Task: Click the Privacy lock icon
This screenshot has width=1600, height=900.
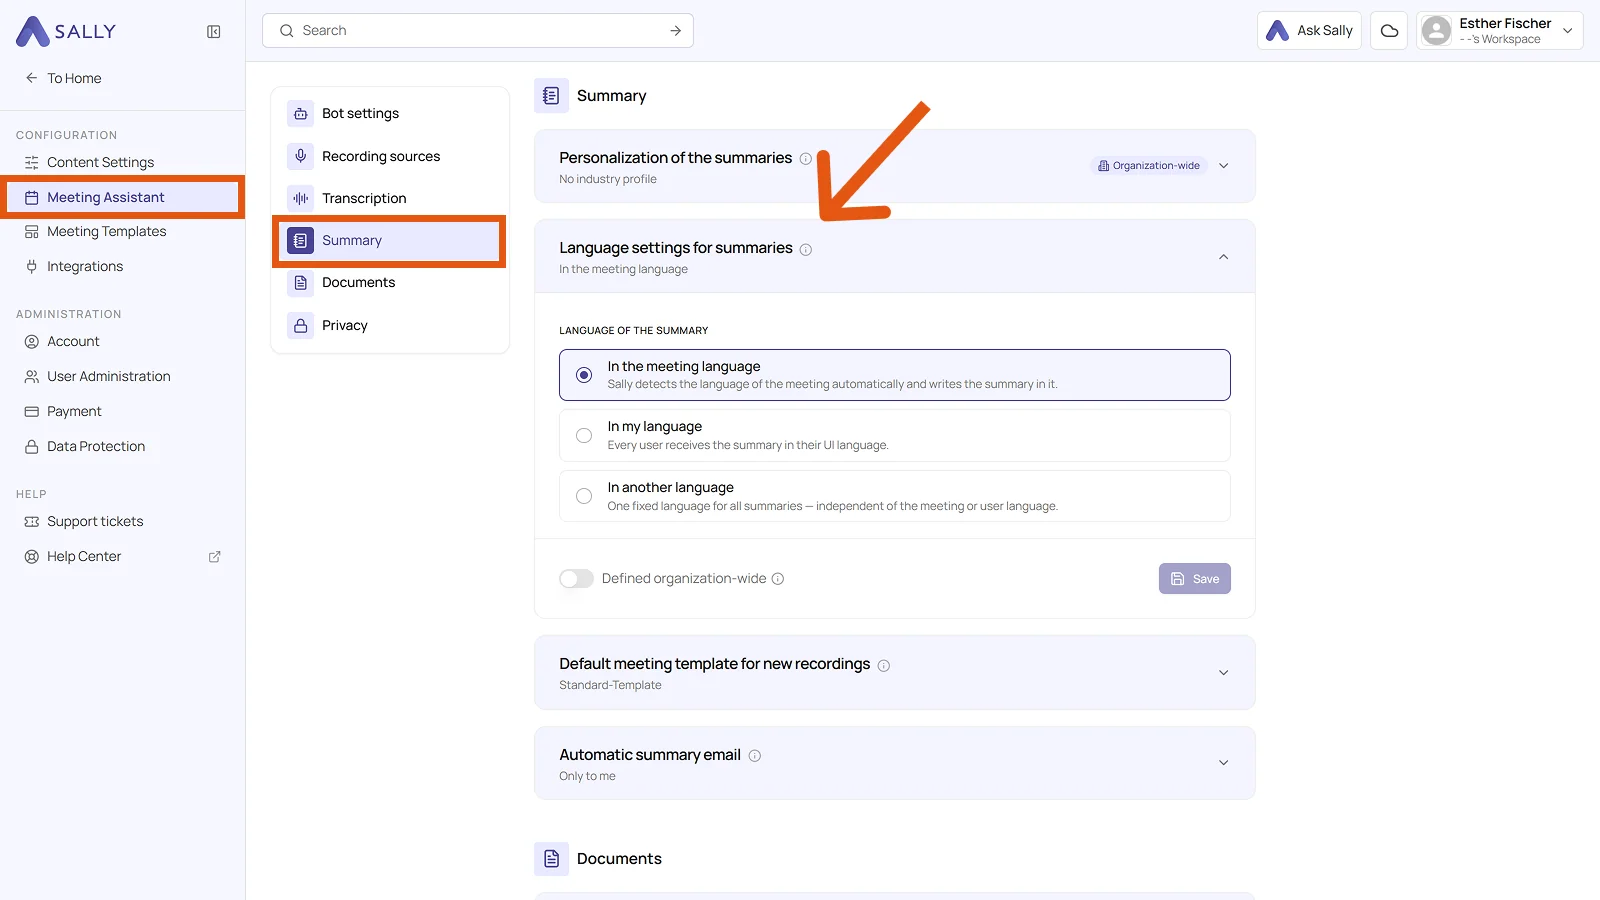Action: 301,326
